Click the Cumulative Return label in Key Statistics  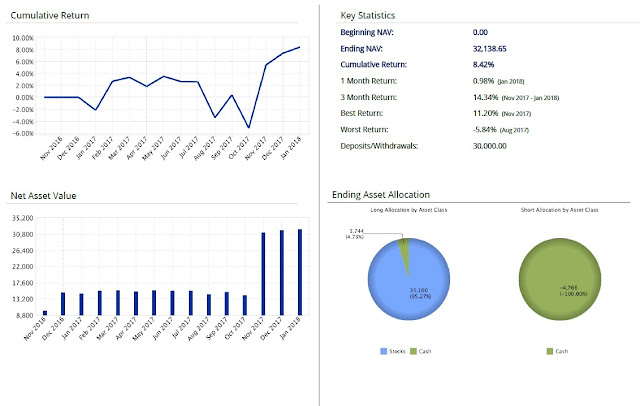[x=373, y=64]
